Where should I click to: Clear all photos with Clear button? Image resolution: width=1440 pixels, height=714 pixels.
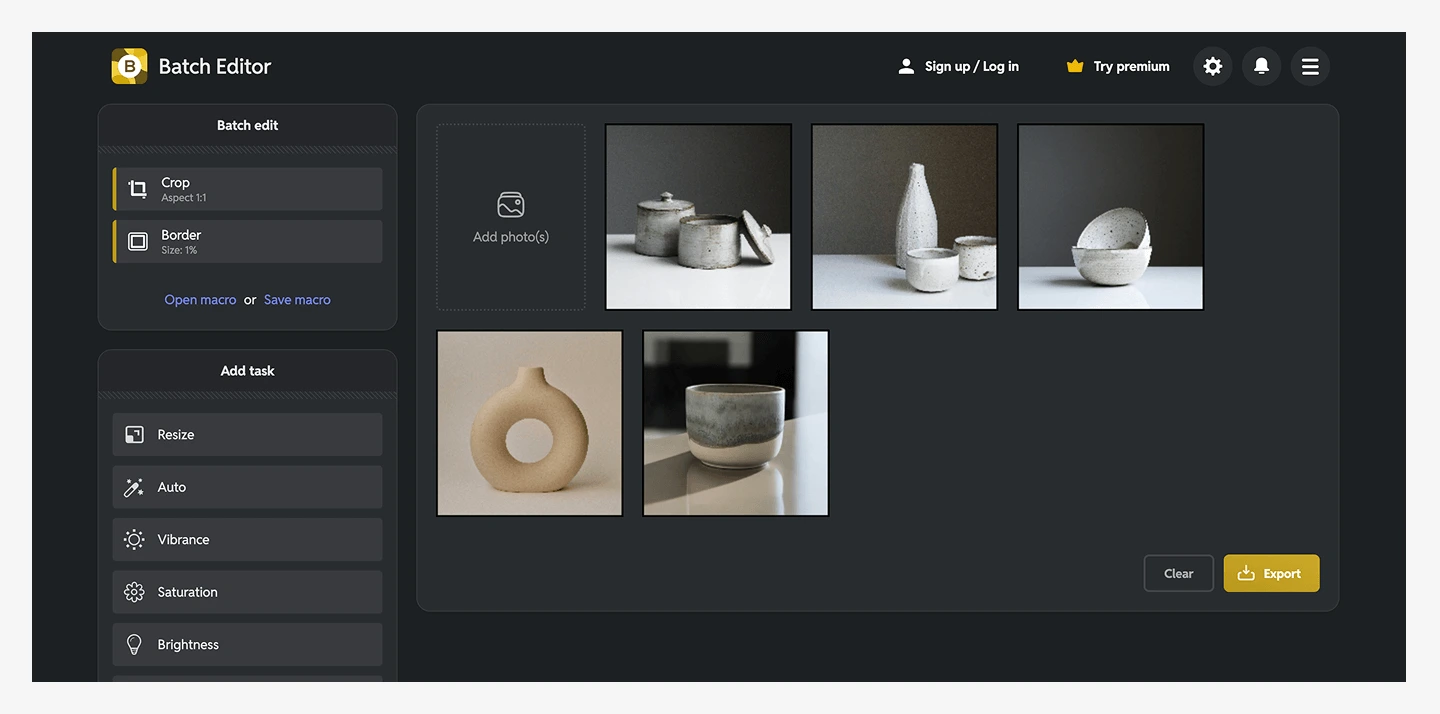[x=1178, y=574]
